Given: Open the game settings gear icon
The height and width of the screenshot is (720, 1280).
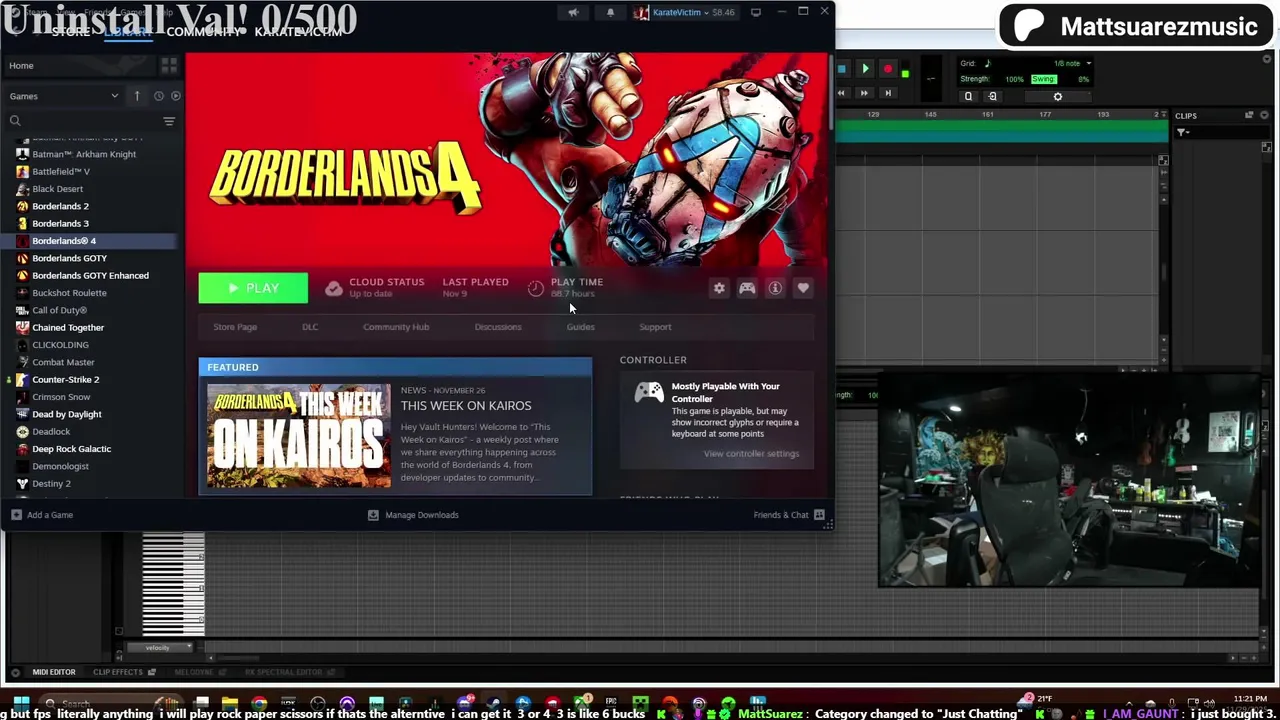Looking at the screenshot, I should [x=719, y=288].
